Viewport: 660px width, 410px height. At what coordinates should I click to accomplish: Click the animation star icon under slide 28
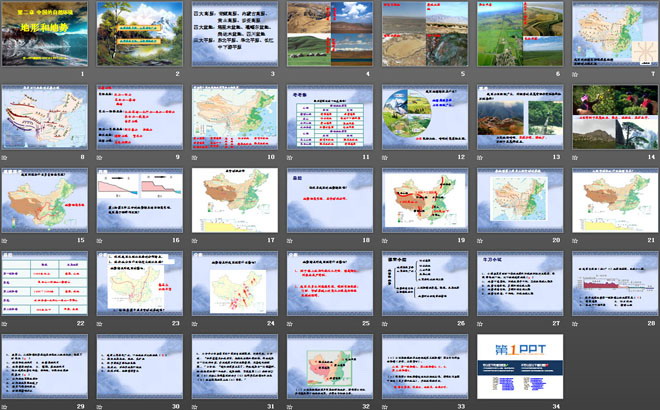[575, 324]
